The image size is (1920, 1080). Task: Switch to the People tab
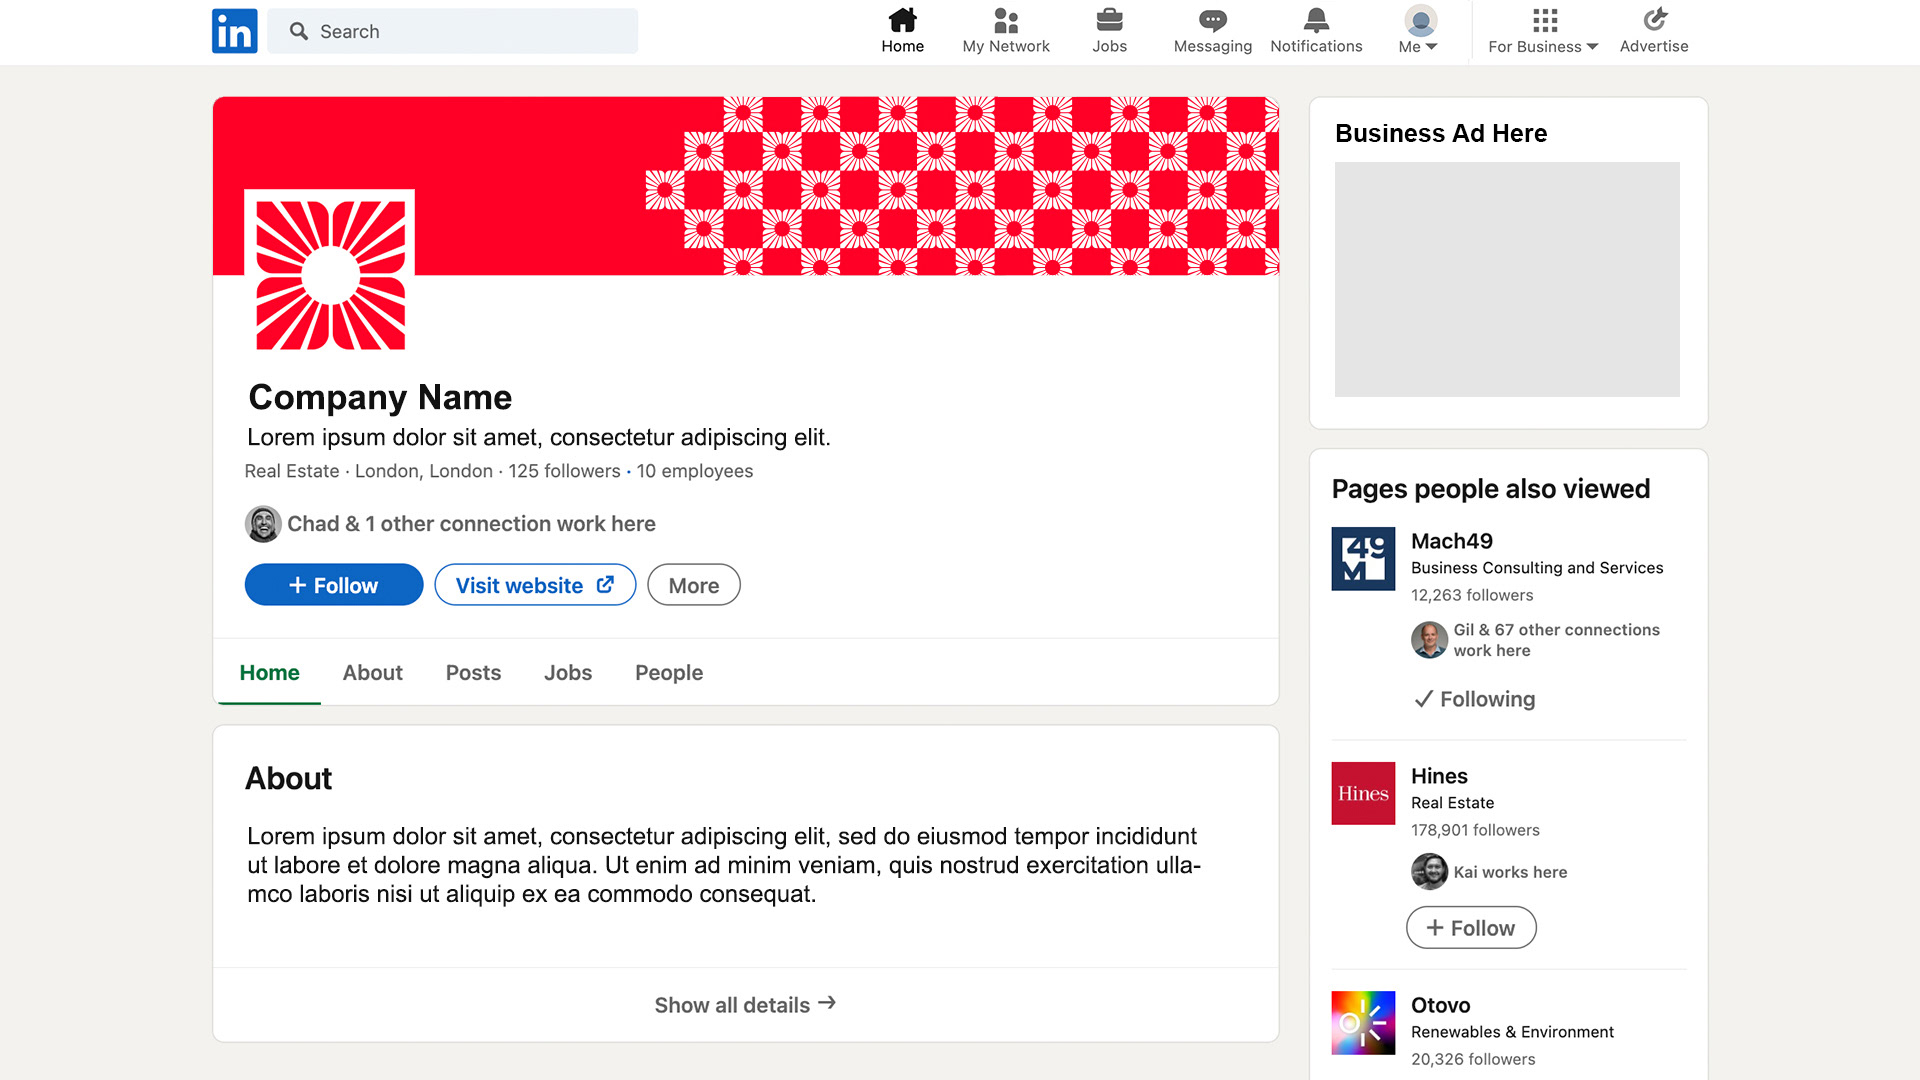669,673
